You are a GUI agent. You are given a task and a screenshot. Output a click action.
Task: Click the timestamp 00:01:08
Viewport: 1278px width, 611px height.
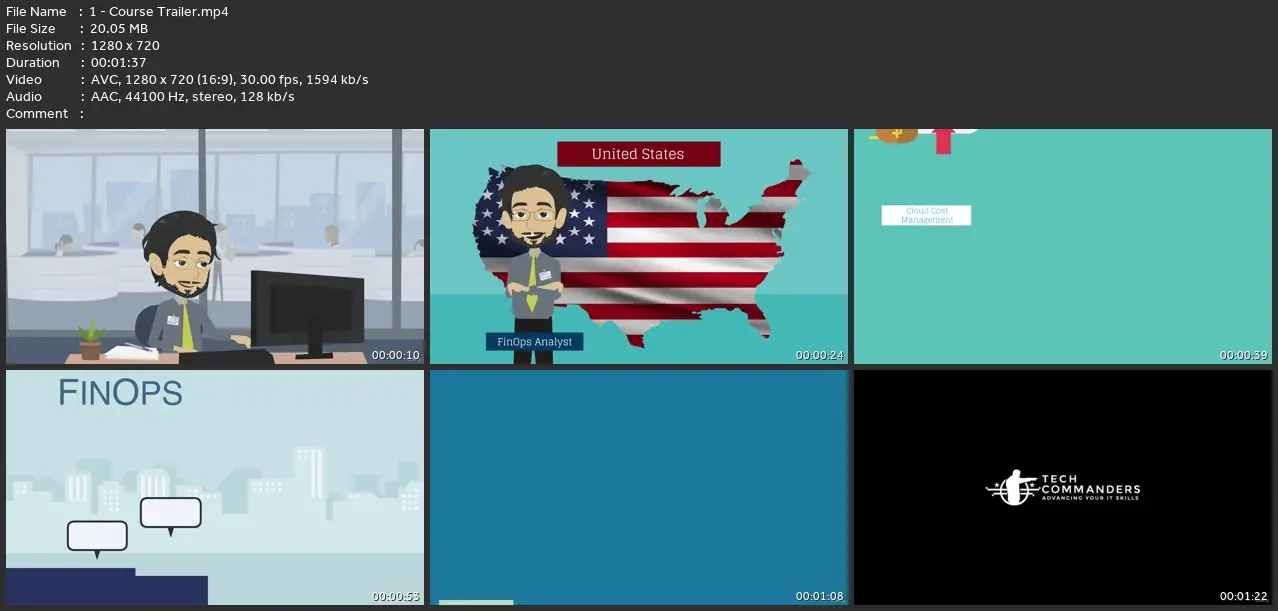(820, 596)
